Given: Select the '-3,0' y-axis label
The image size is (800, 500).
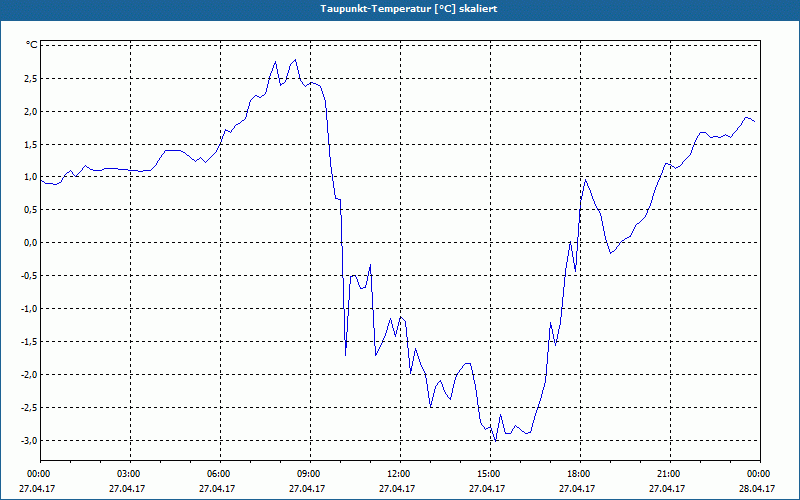Looking at the screenshot, I should point(29,441).
